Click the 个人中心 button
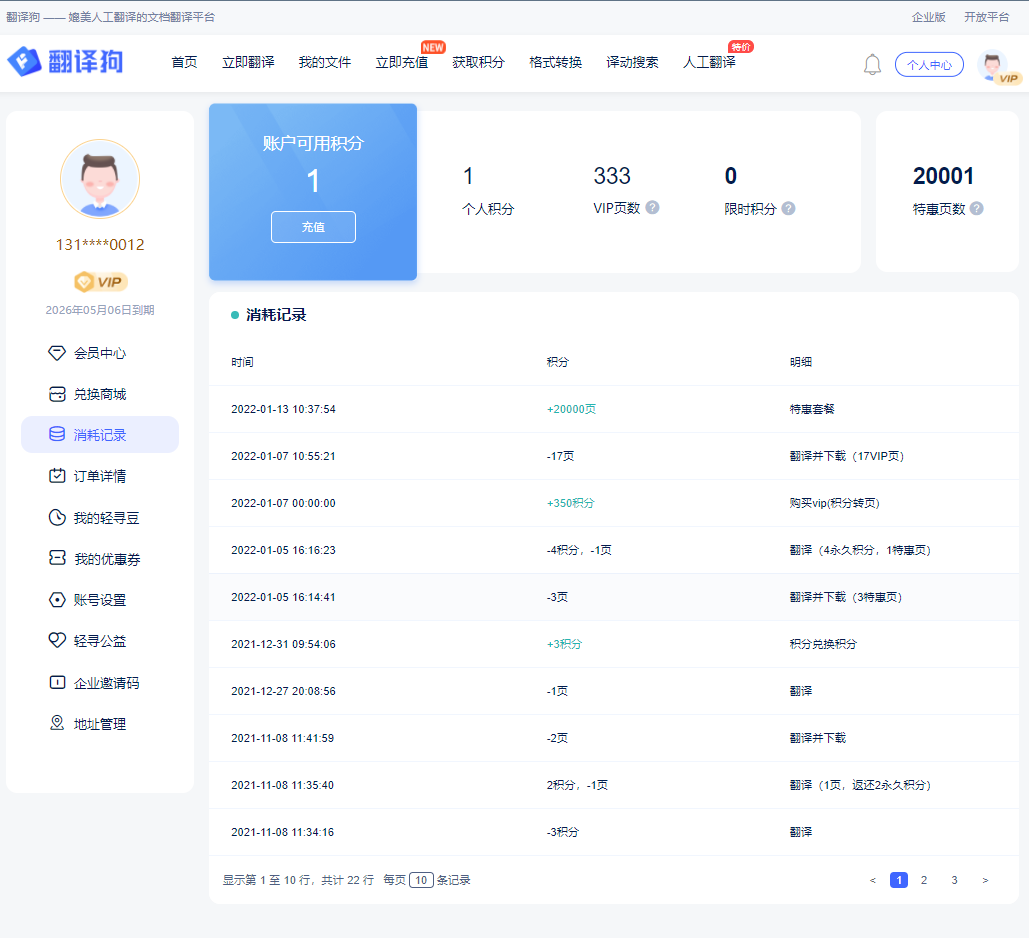 point(929,65)
